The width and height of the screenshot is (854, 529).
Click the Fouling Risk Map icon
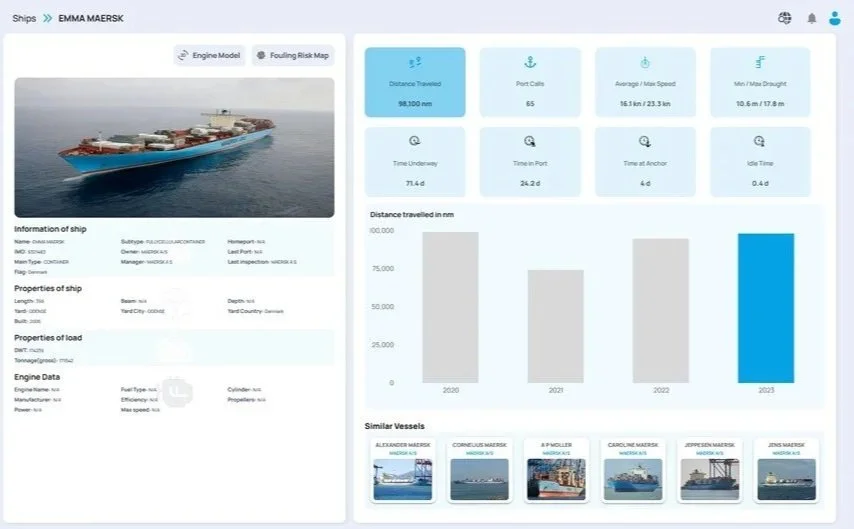(261, 55)
